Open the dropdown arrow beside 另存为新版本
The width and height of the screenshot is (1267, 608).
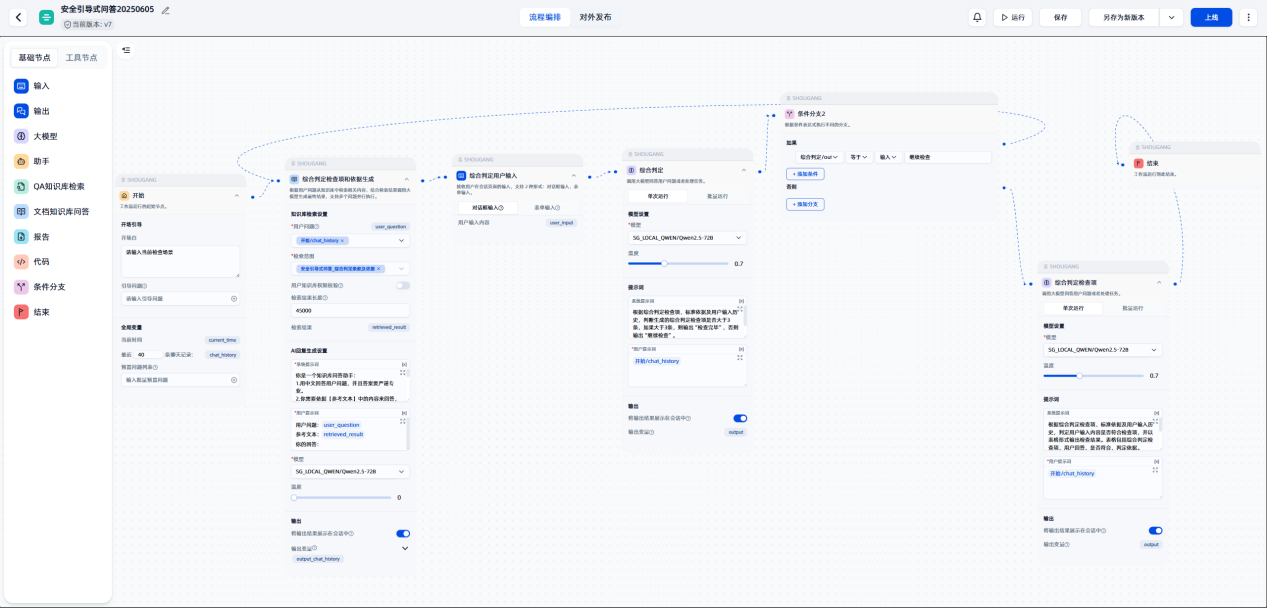pyautogui.click(x=1172, y=17)
